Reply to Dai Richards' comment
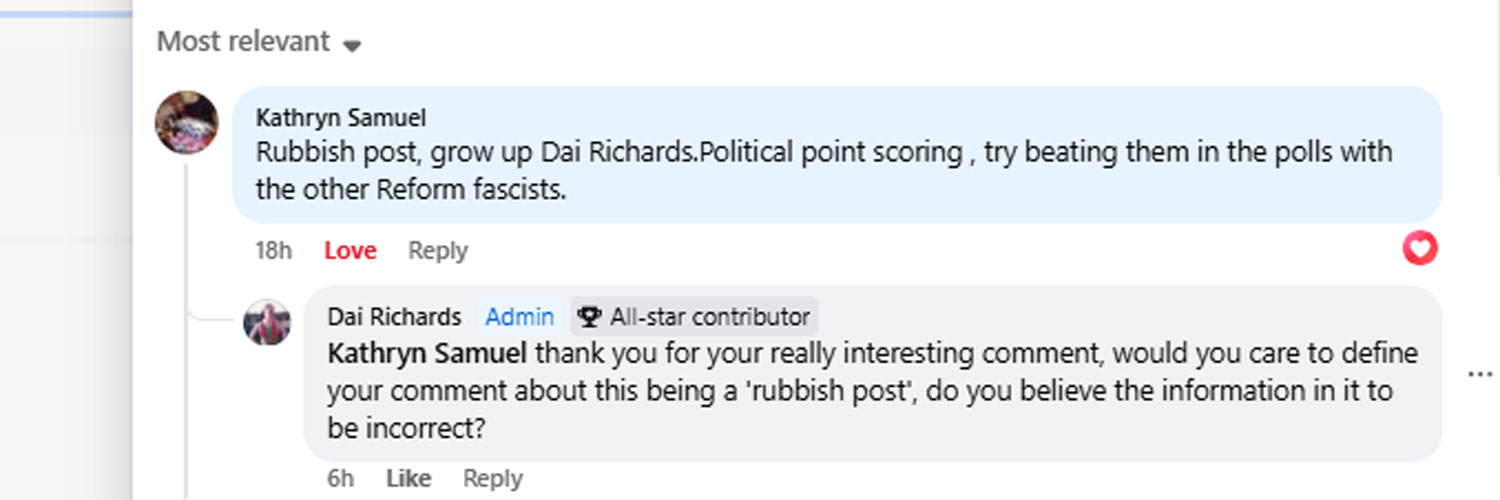 pos(492,479)
